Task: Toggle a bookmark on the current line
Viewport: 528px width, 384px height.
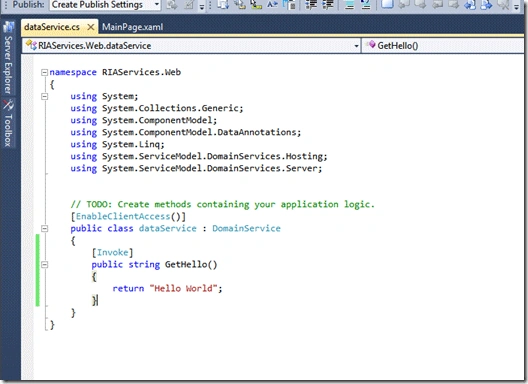Action: [387, 5]
